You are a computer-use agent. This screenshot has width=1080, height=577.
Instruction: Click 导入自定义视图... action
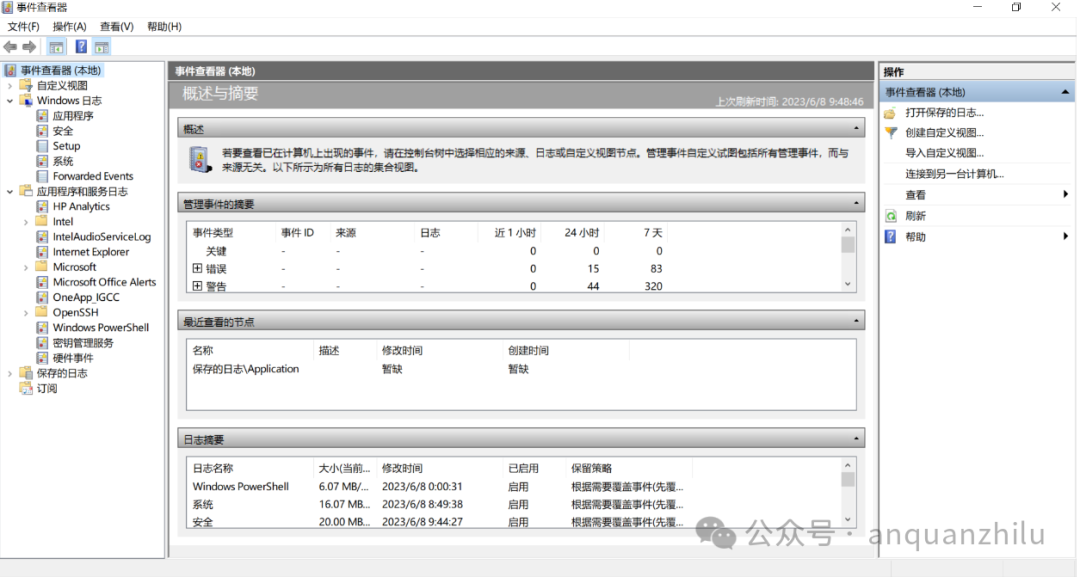(944, 153)
